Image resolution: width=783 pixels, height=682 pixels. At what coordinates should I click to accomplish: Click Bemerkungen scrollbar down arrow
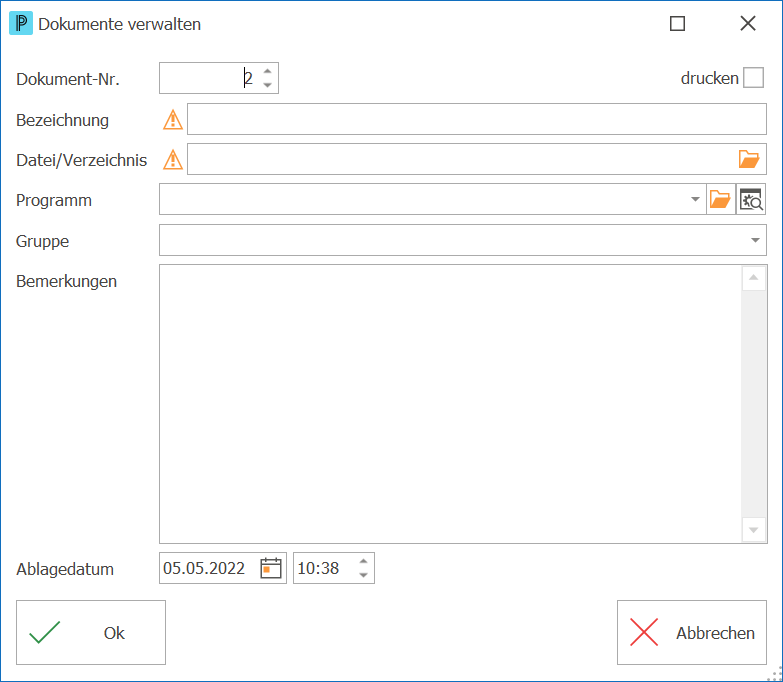[754, 530]
